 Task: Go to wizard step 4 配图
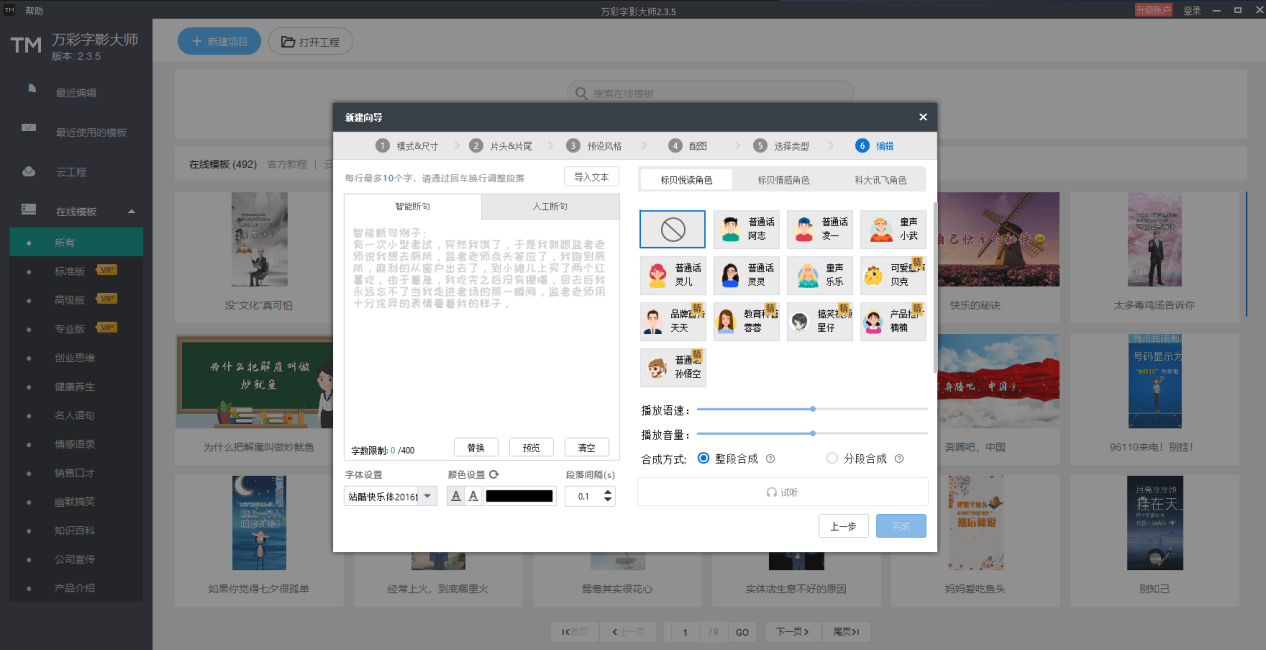pyautogui.click(x=688, y=145)
